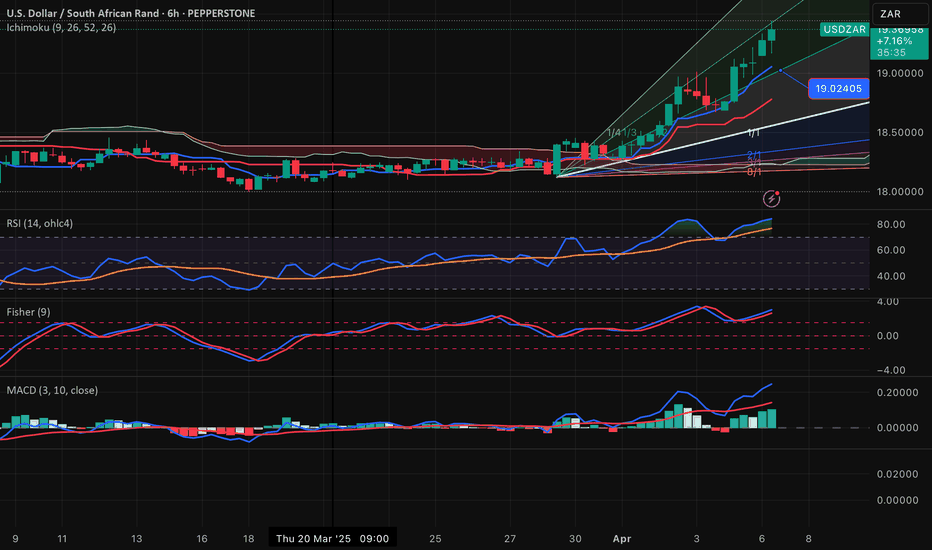The height and width of the screenshot is (550, 932).
Task: Click the Fisher (9) indicator label
Action: pos(29,312)
